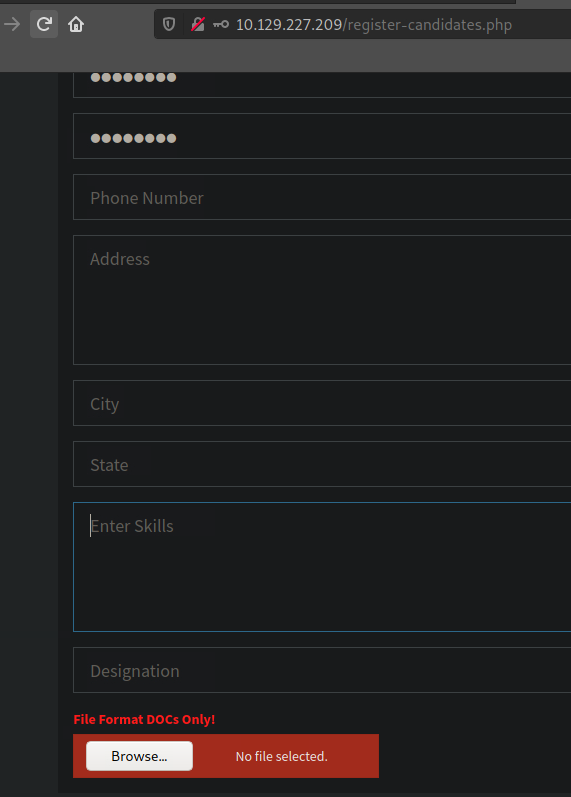Focus the Designation field
Image resolution: width=571 pixels, height=797 pixels.
tap(322, 670)
